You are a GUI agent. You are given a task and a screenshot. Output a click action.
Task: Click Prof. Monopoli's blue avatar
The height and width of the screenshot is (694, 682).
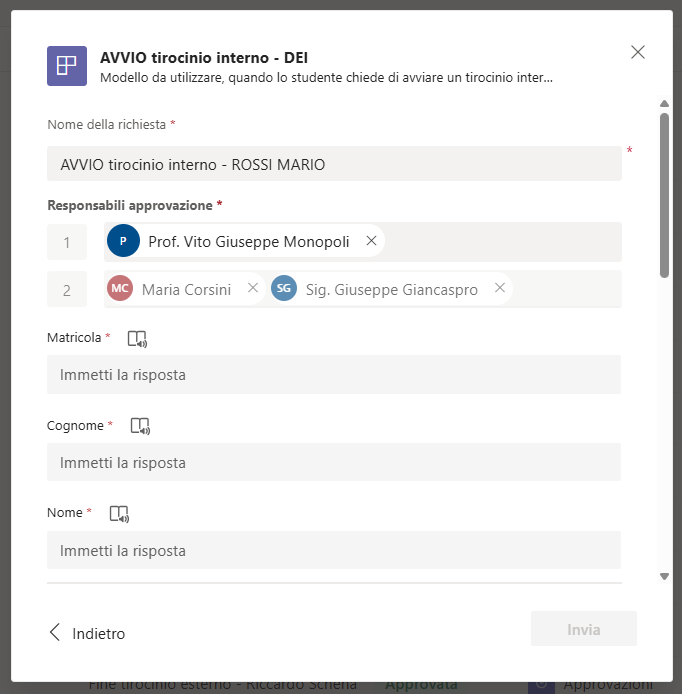(x=123, y=241)
